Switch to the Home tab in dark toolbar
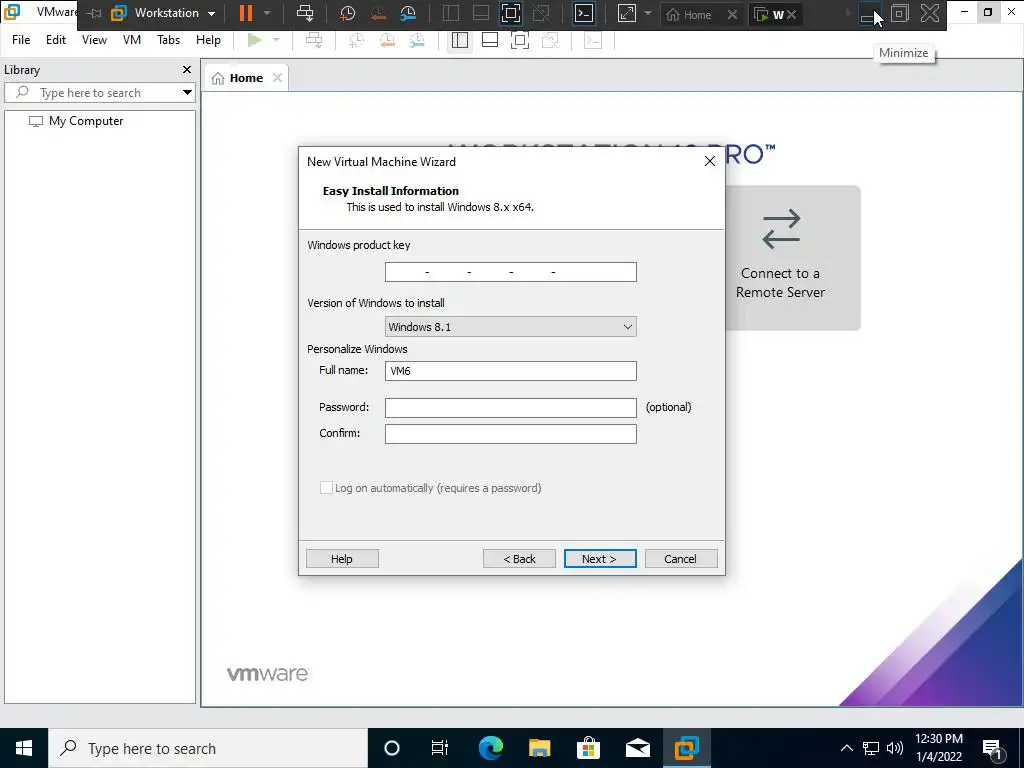The width and height of the screenshot is (1024, 768). click(x=690, y=14)
